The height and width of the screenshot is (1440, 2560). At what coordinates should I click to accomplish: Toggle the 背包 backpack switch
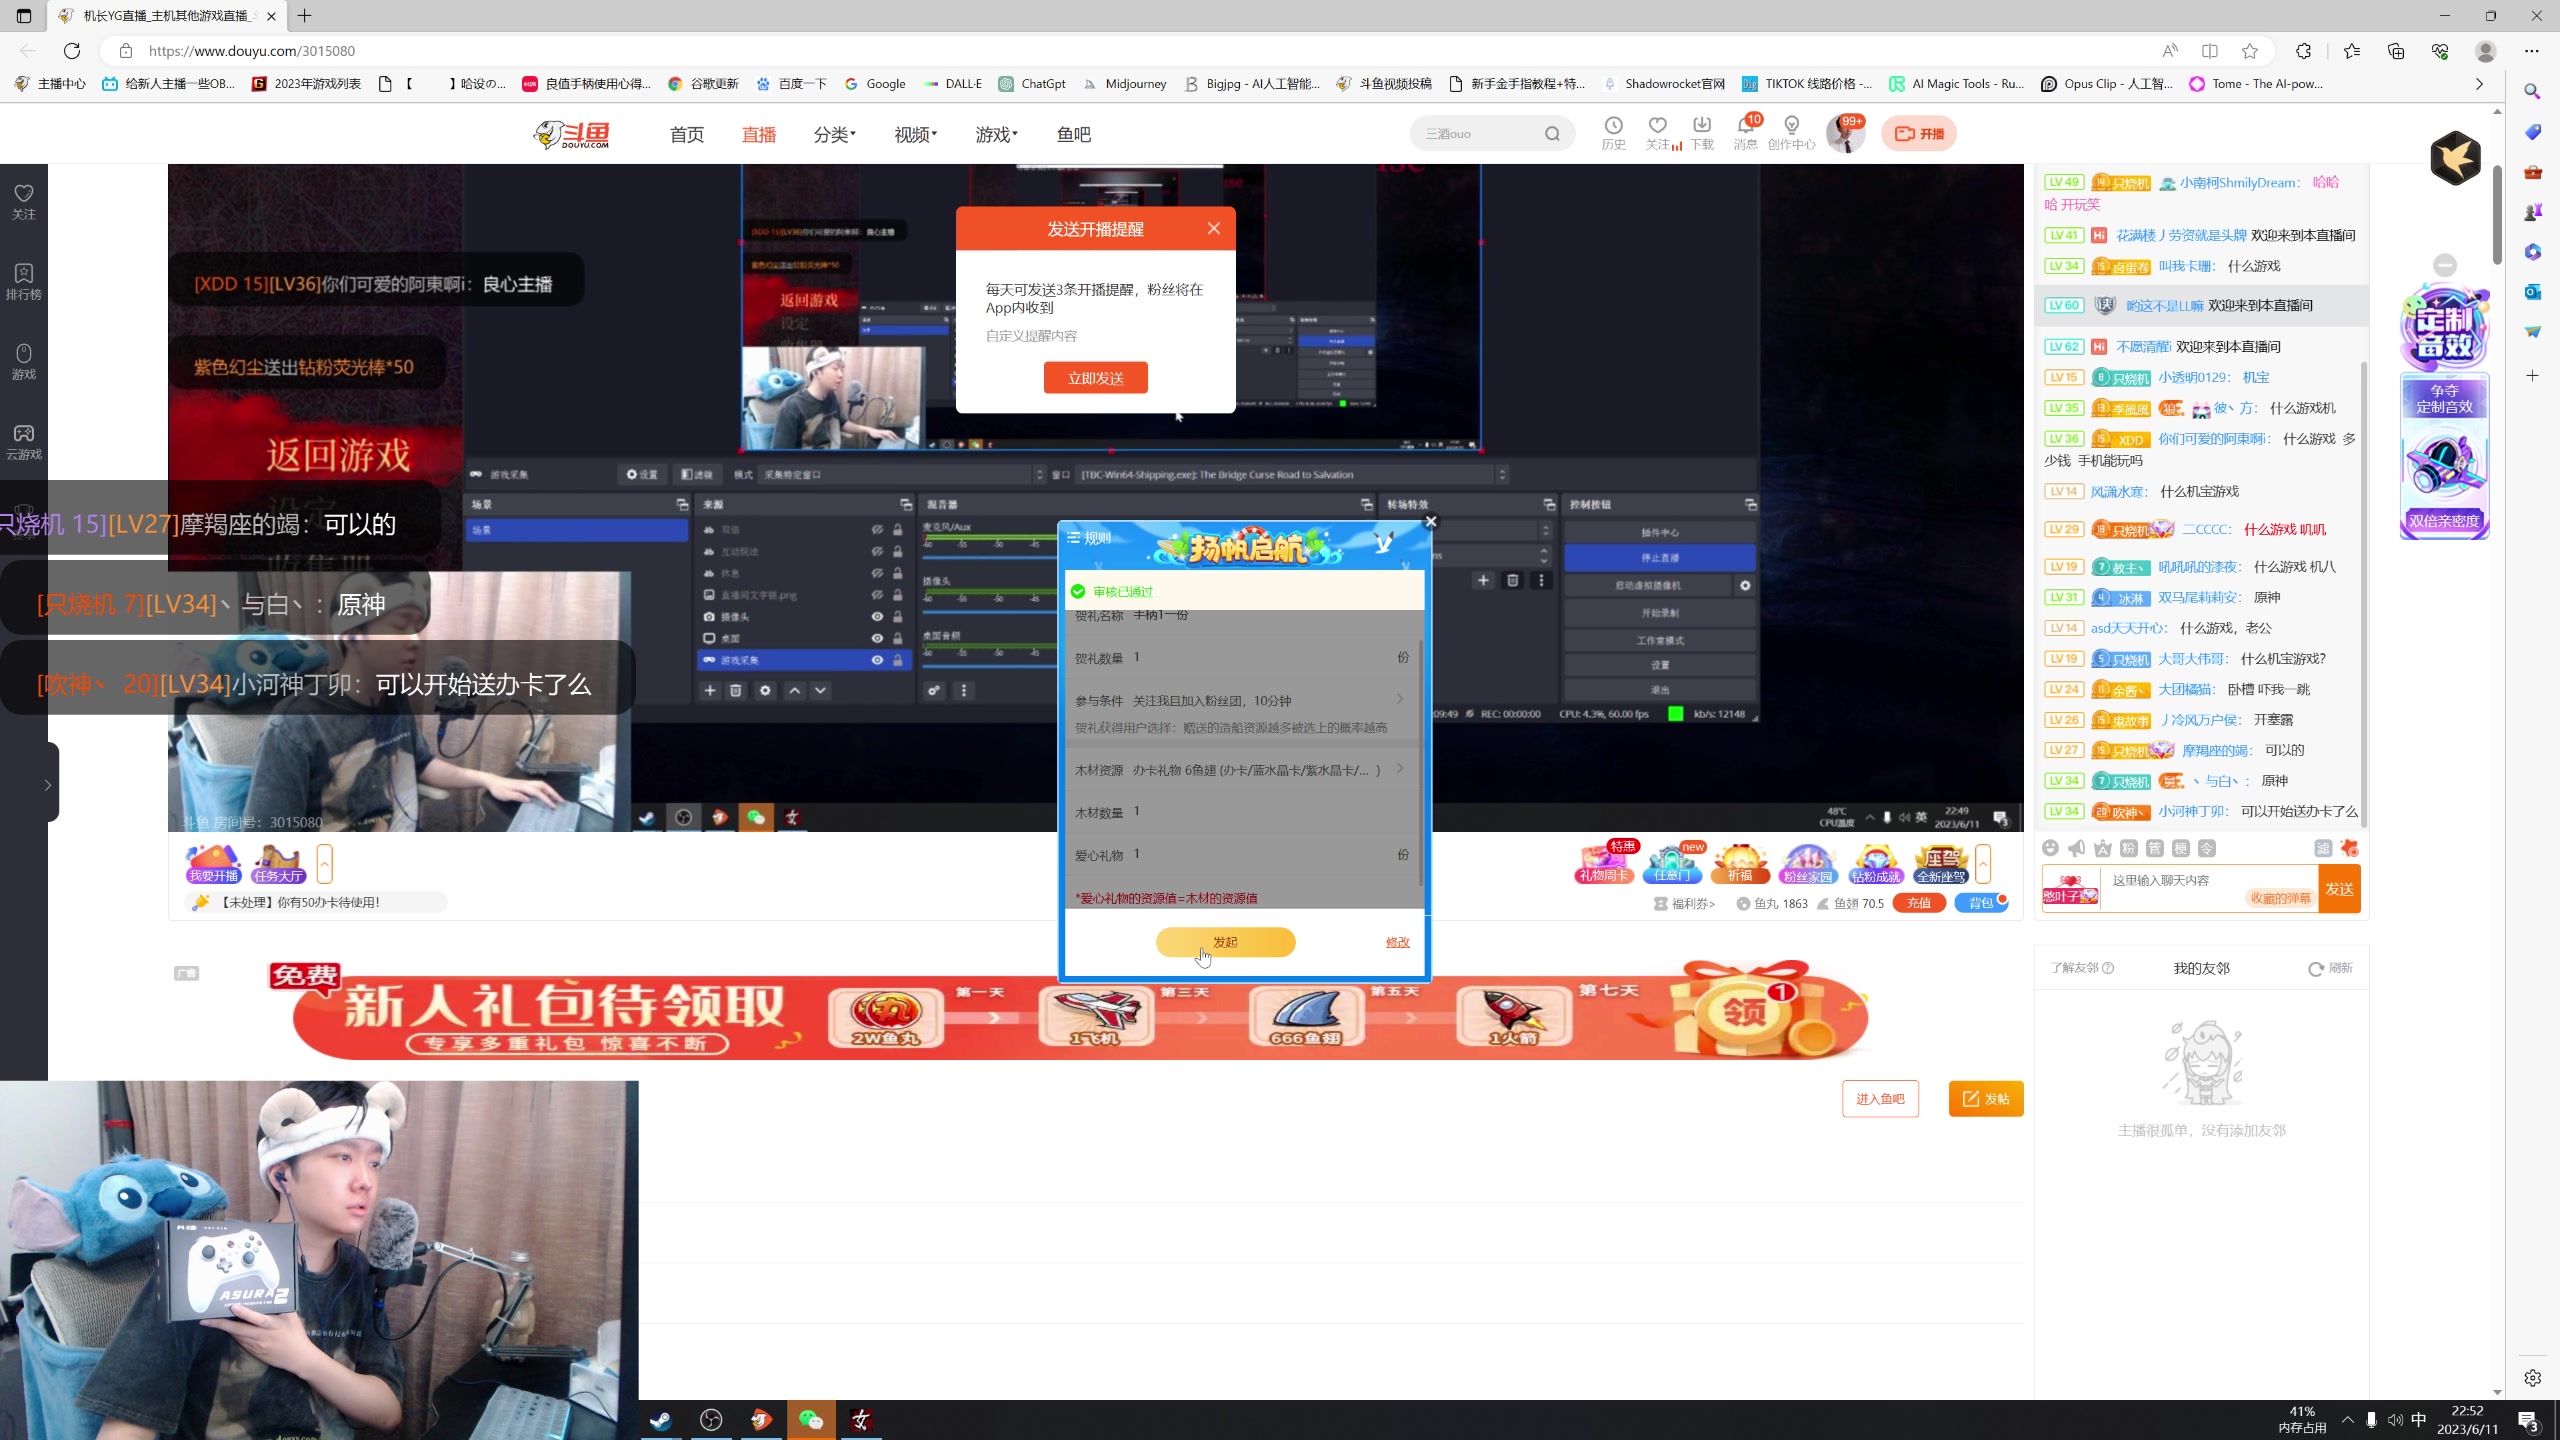point(1982,903)
